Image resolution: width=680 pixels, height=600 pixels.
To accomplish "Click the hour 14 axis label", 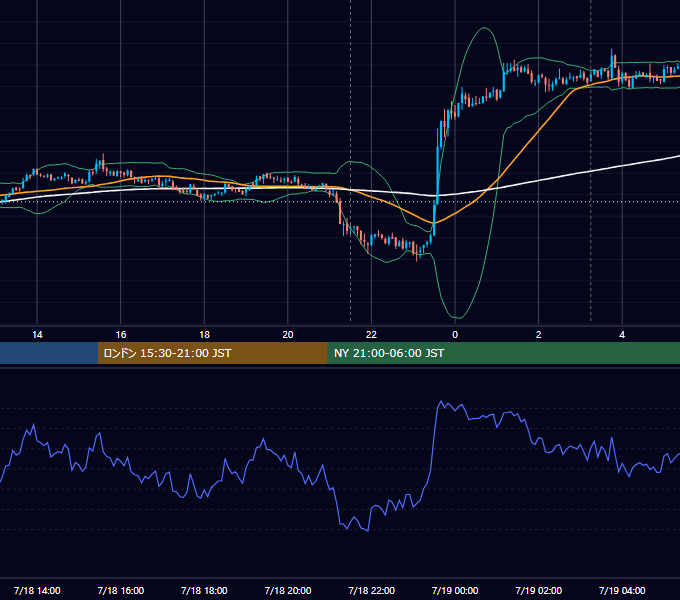I will (37, 335).
